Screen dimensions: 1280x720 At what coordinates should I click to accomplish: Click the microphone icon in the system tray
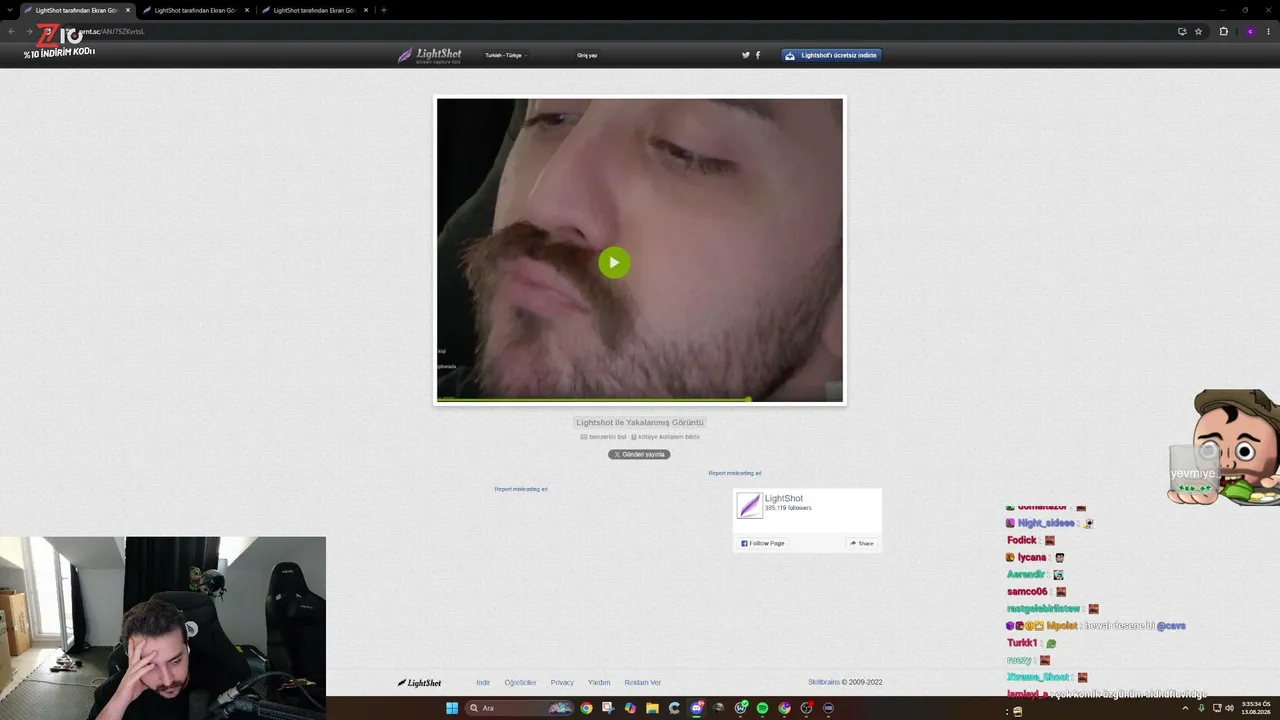click(x=1201, y=708)
